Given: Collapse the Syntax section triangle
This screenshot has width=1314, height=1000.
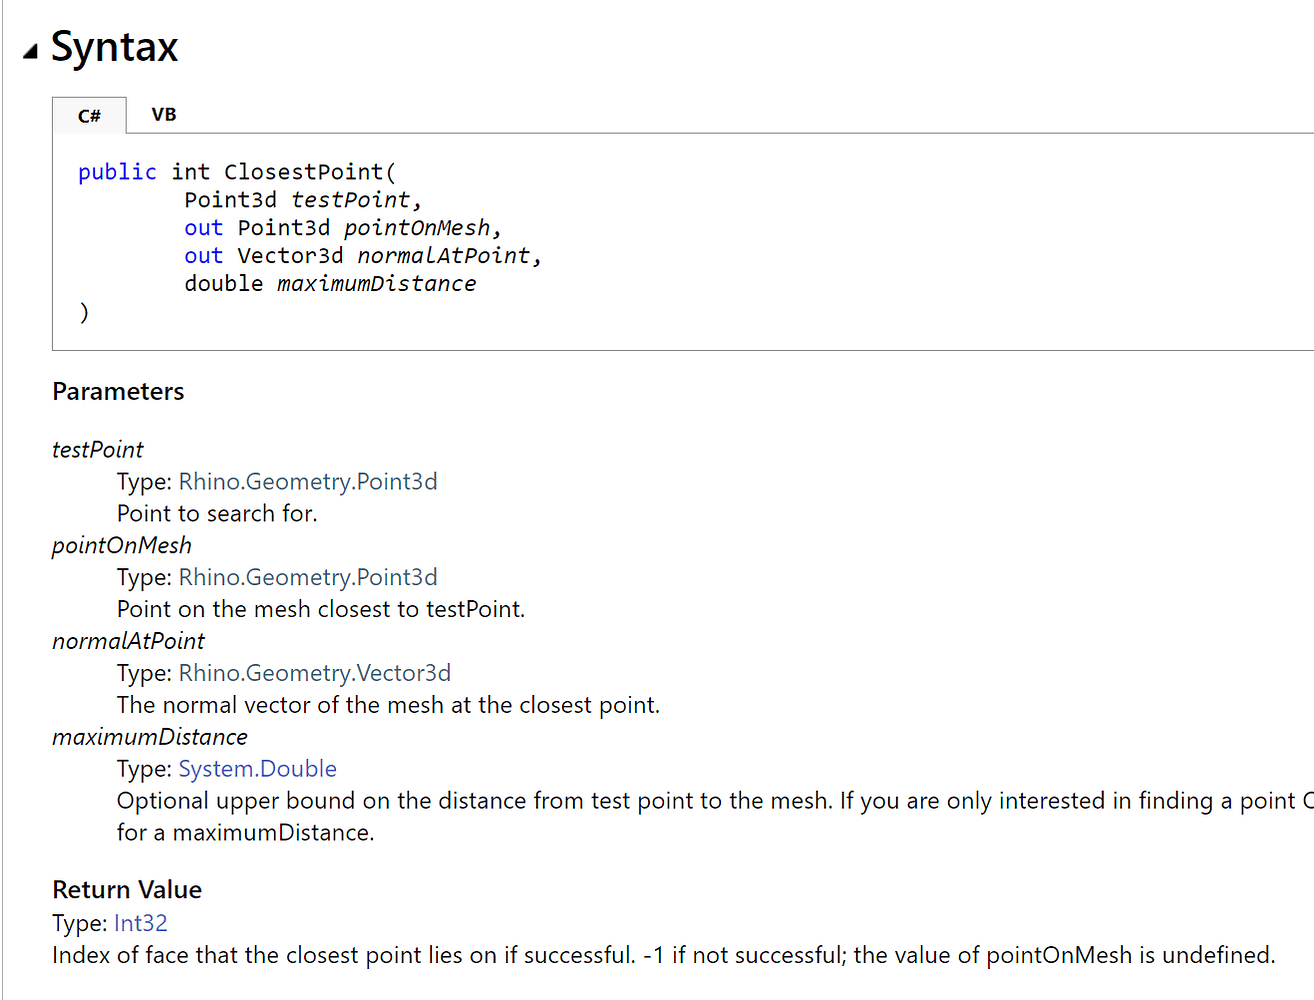Looking at the screenshot, I should pos(31,51).
